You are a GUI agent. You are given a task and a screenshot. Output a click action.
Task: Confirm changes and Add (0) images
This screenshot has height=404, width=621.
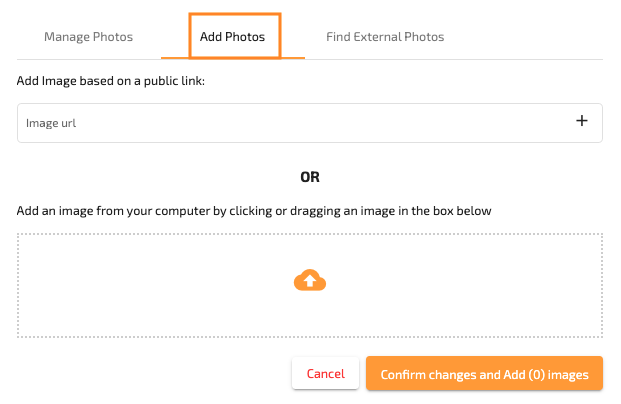coord(484,374)
